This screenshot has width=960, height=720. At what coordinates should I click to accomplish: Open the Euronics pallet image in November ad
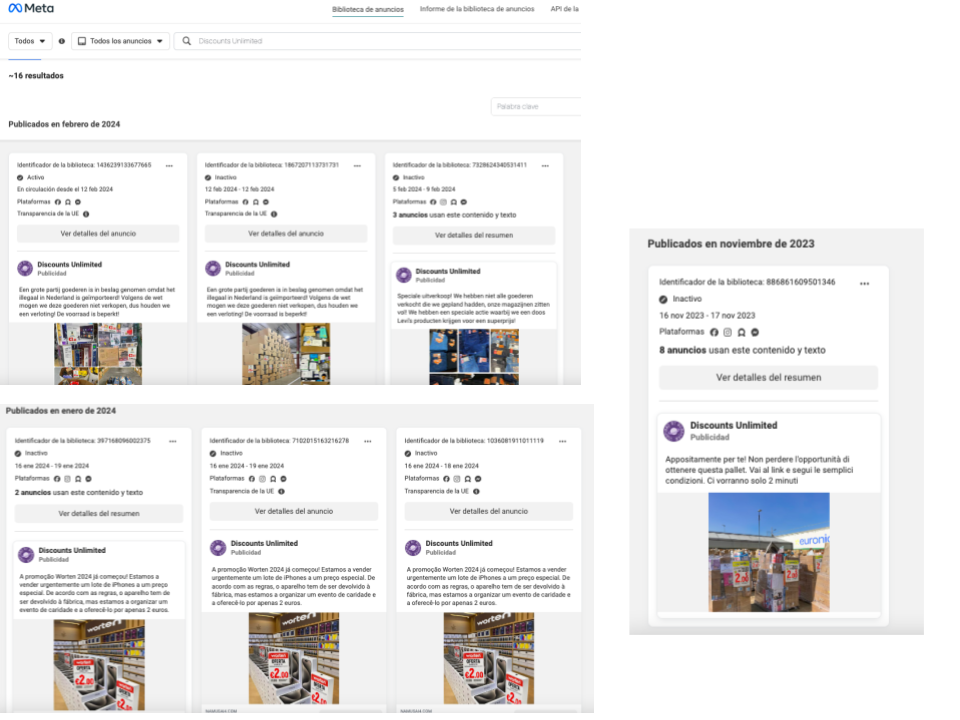coord(768,552)
